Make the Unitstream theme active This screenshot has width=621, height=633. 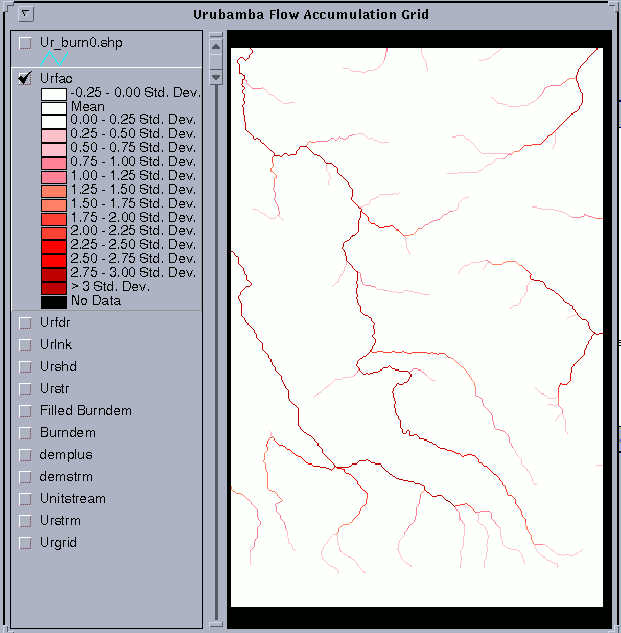(72, 498)
